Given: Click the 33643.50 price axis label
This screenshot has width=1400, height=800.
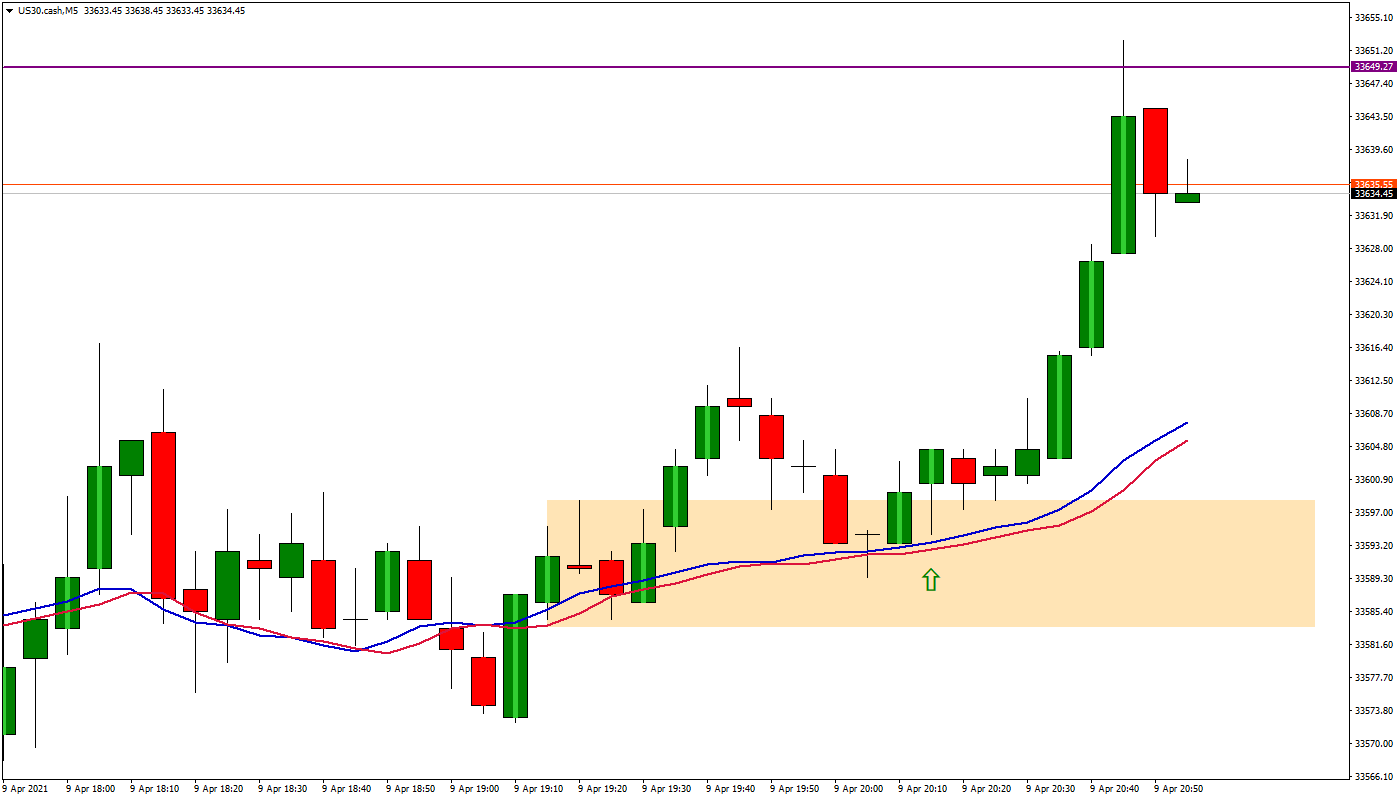Looking at the screenshot, I should tap(1374, 117).
